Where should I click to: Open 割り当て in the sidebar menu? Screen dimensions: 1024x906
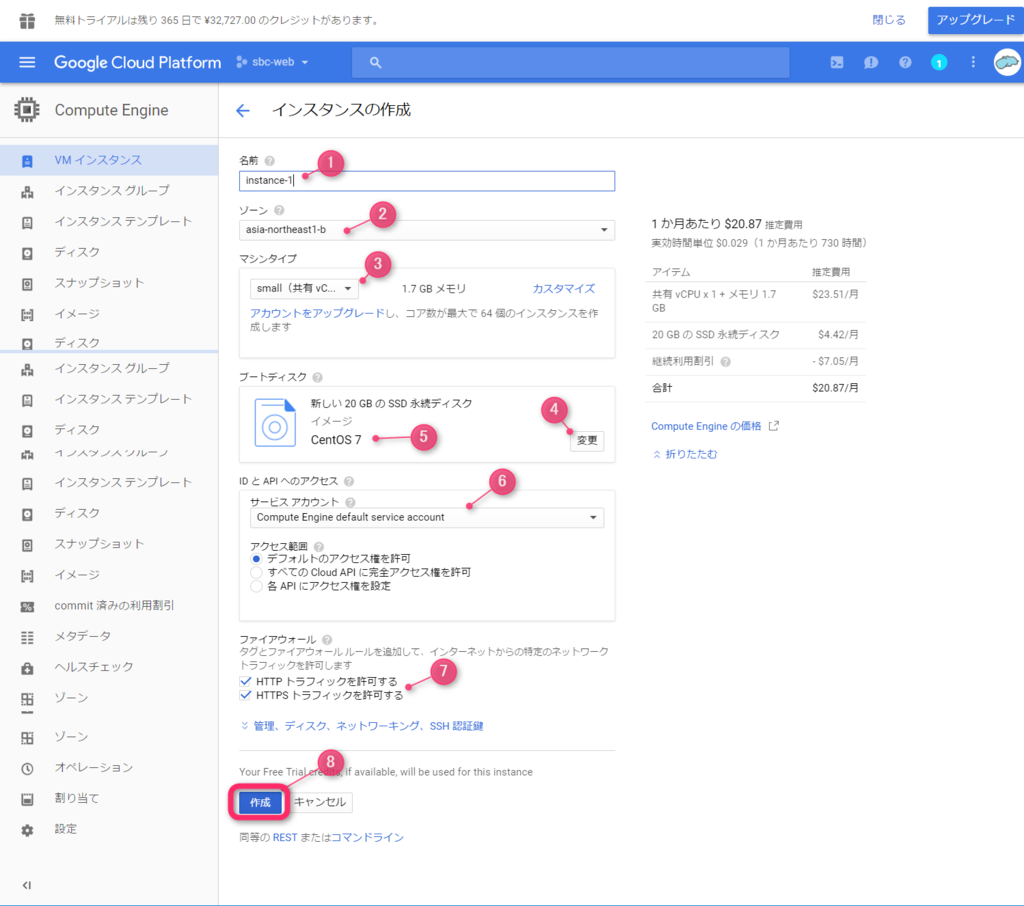pyautogui.click(x=72, y=798)
